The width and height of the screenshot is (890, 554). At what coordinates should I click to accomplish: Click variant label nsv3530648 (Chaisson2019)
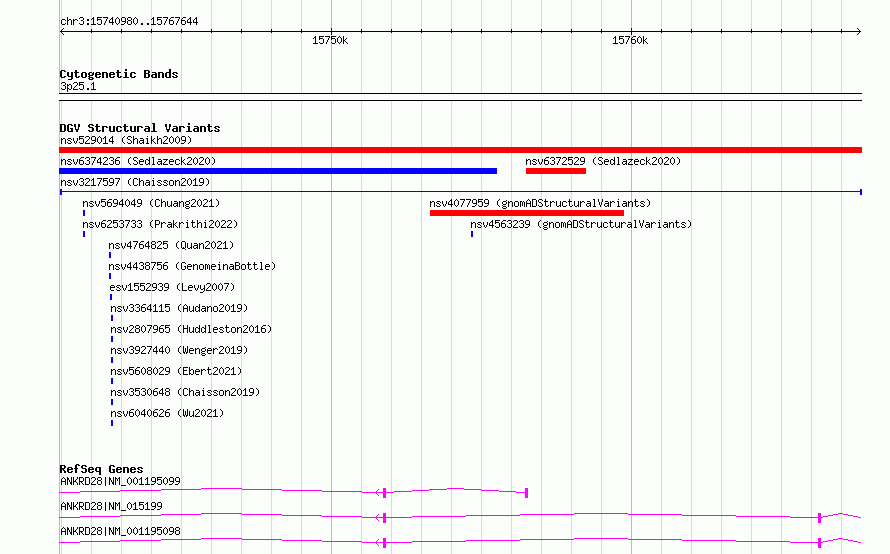185,392
